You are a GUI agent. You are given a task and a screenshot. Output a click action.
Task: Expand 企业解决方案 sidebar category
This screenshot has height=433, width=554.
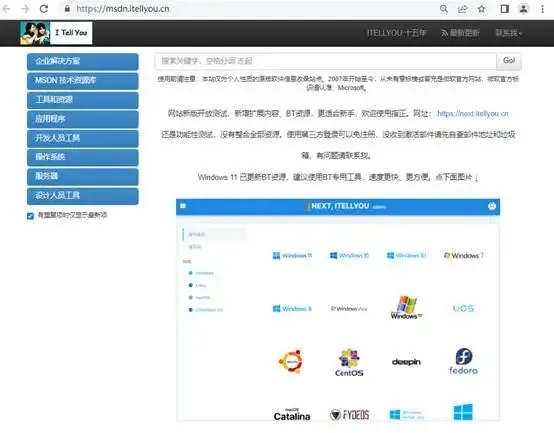(x=83, y=61)
